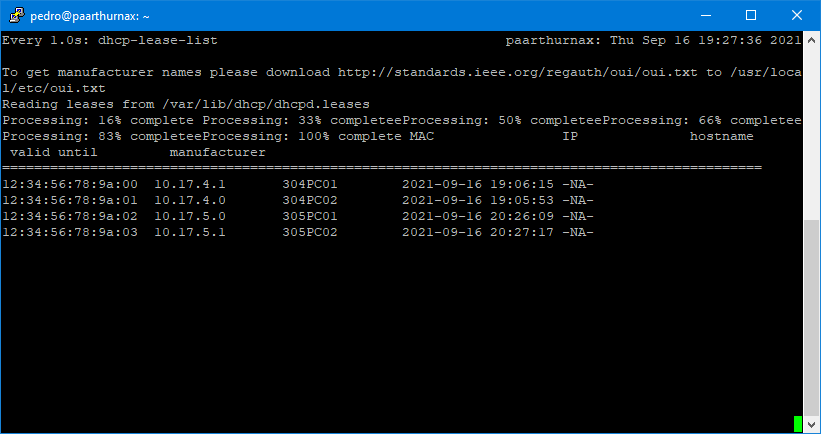Viewport: 821px width, 434px height.
Task: Click the green terminal cursor block
Action: tap(797, 424)
